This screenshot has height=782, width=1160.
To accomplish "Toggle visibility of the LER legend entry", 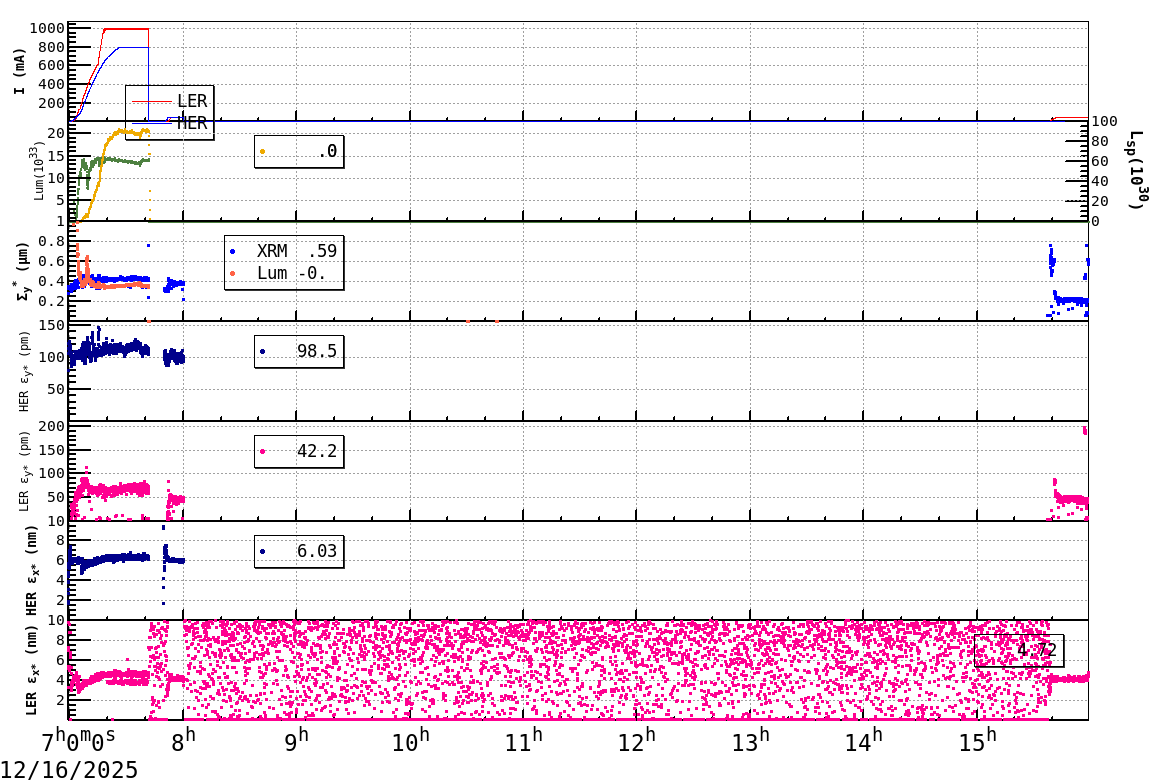I will point(192,101).
